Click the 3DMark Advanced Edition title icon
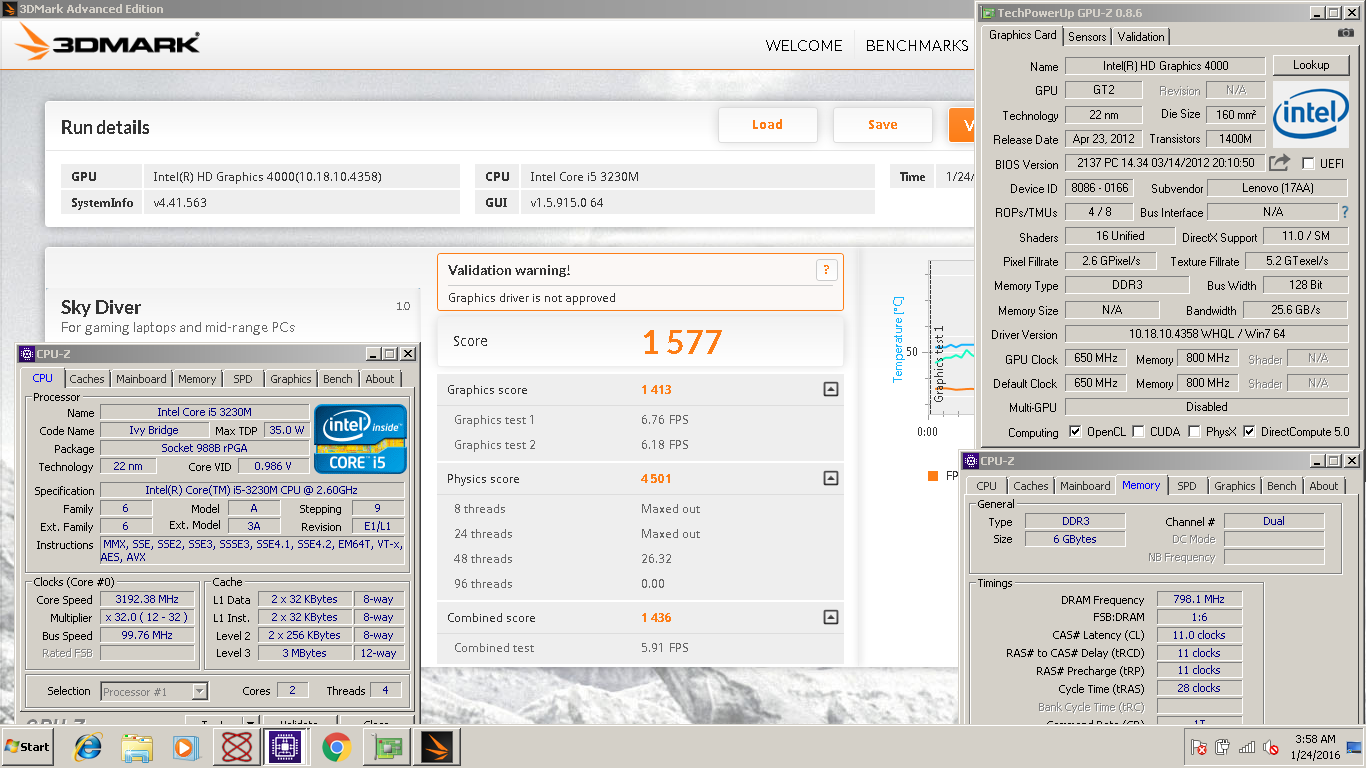The height and width of the screenshot is (768, 1366). point(9,9)
